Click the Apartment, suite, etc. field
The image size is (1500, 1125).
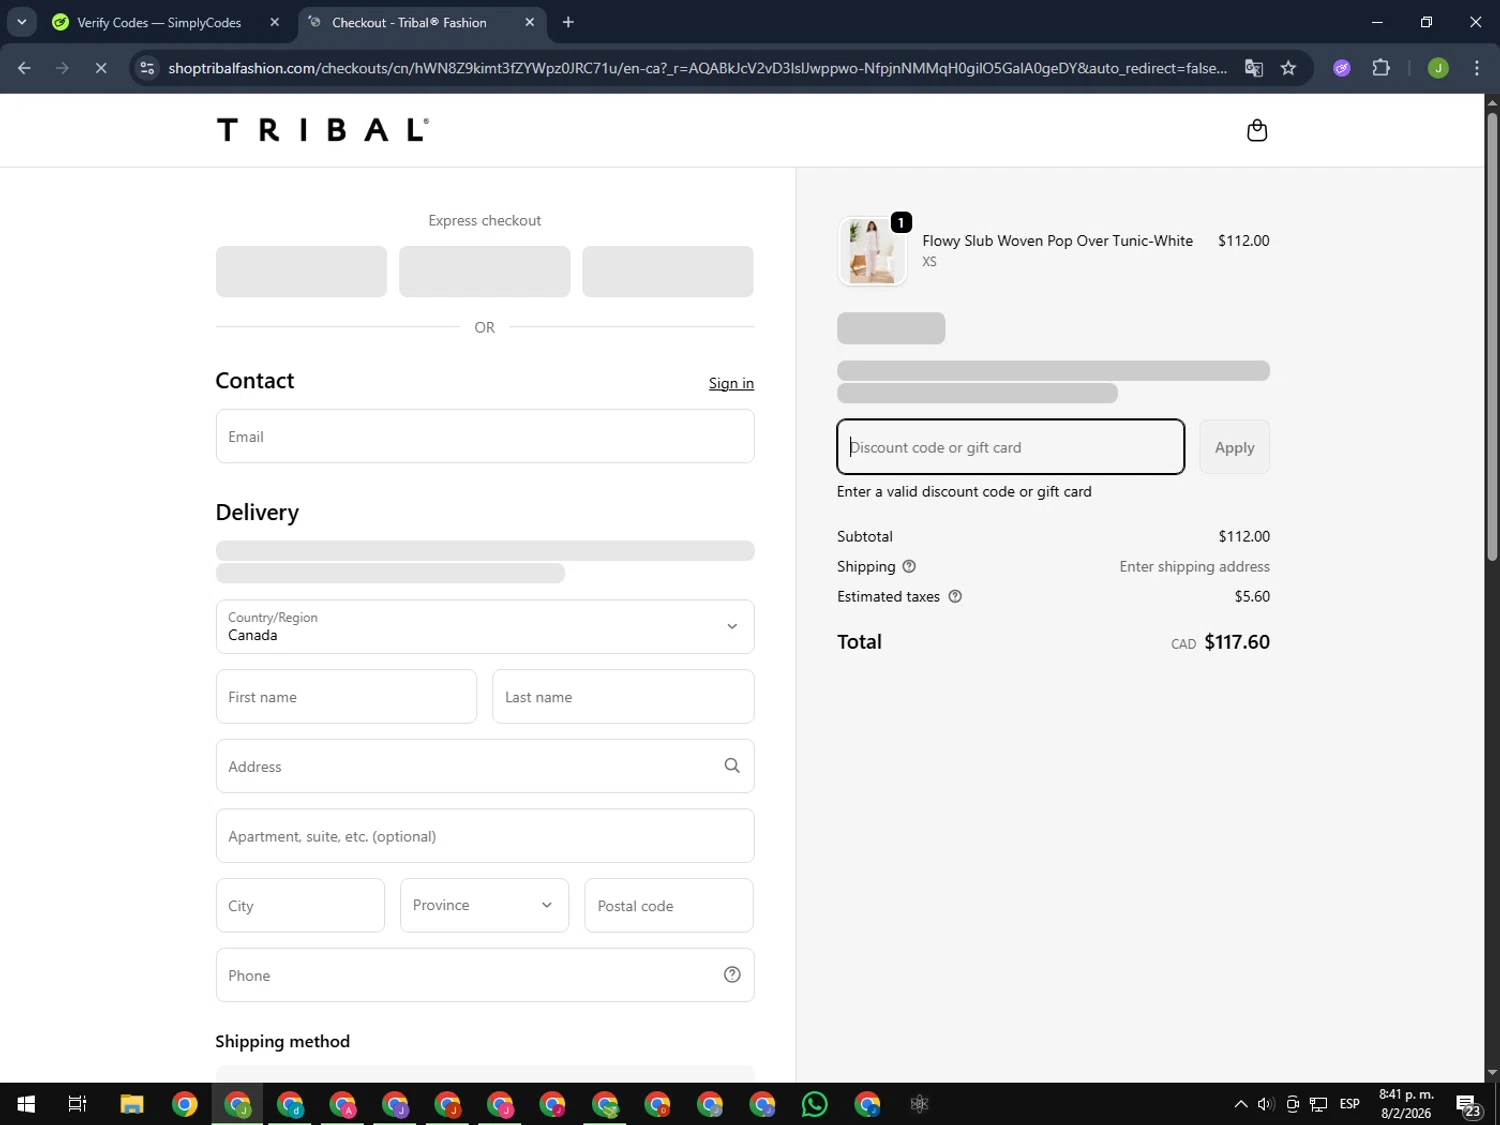485,836
